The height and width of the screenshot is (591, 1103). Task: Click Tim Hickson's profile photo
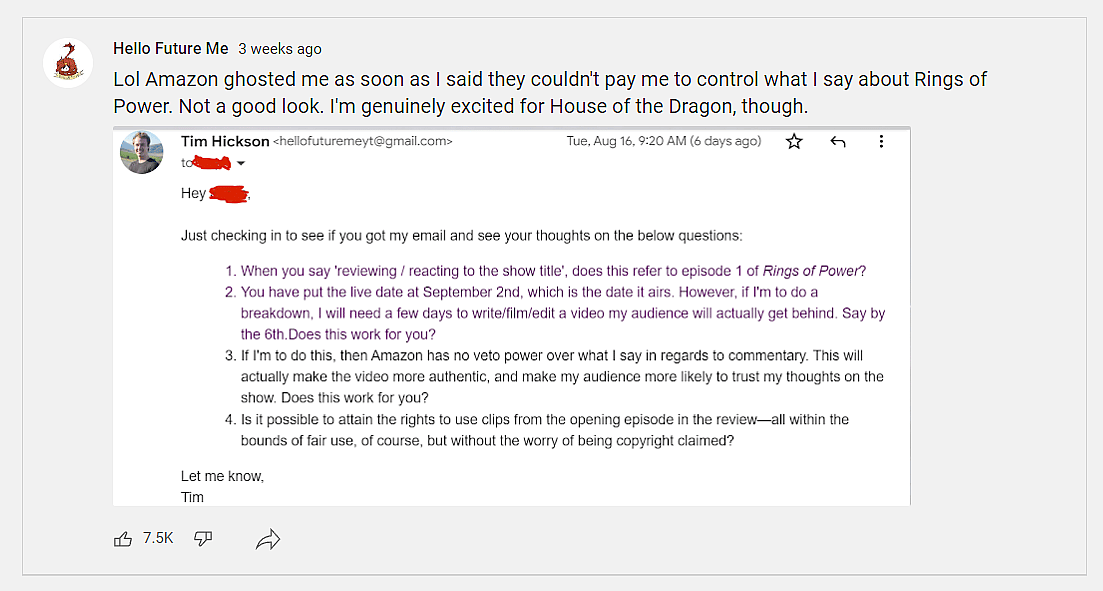(x=141, y=153)
